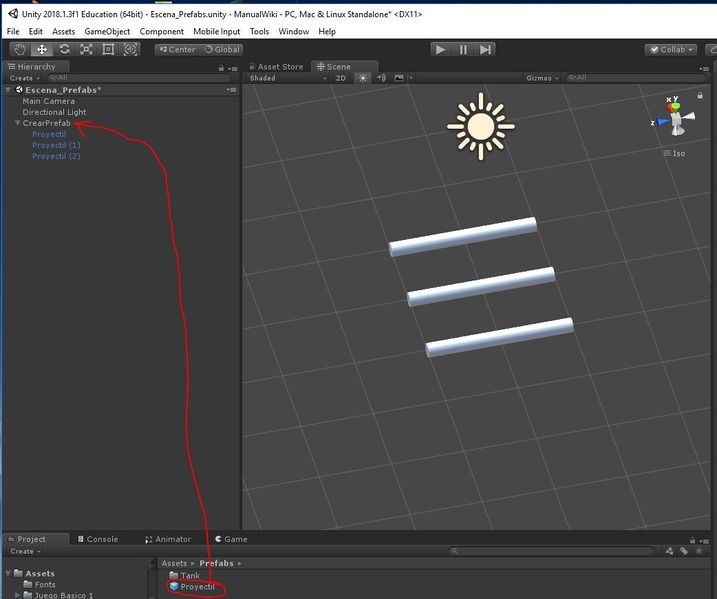Switch to the Console tab

pos(98,539)
